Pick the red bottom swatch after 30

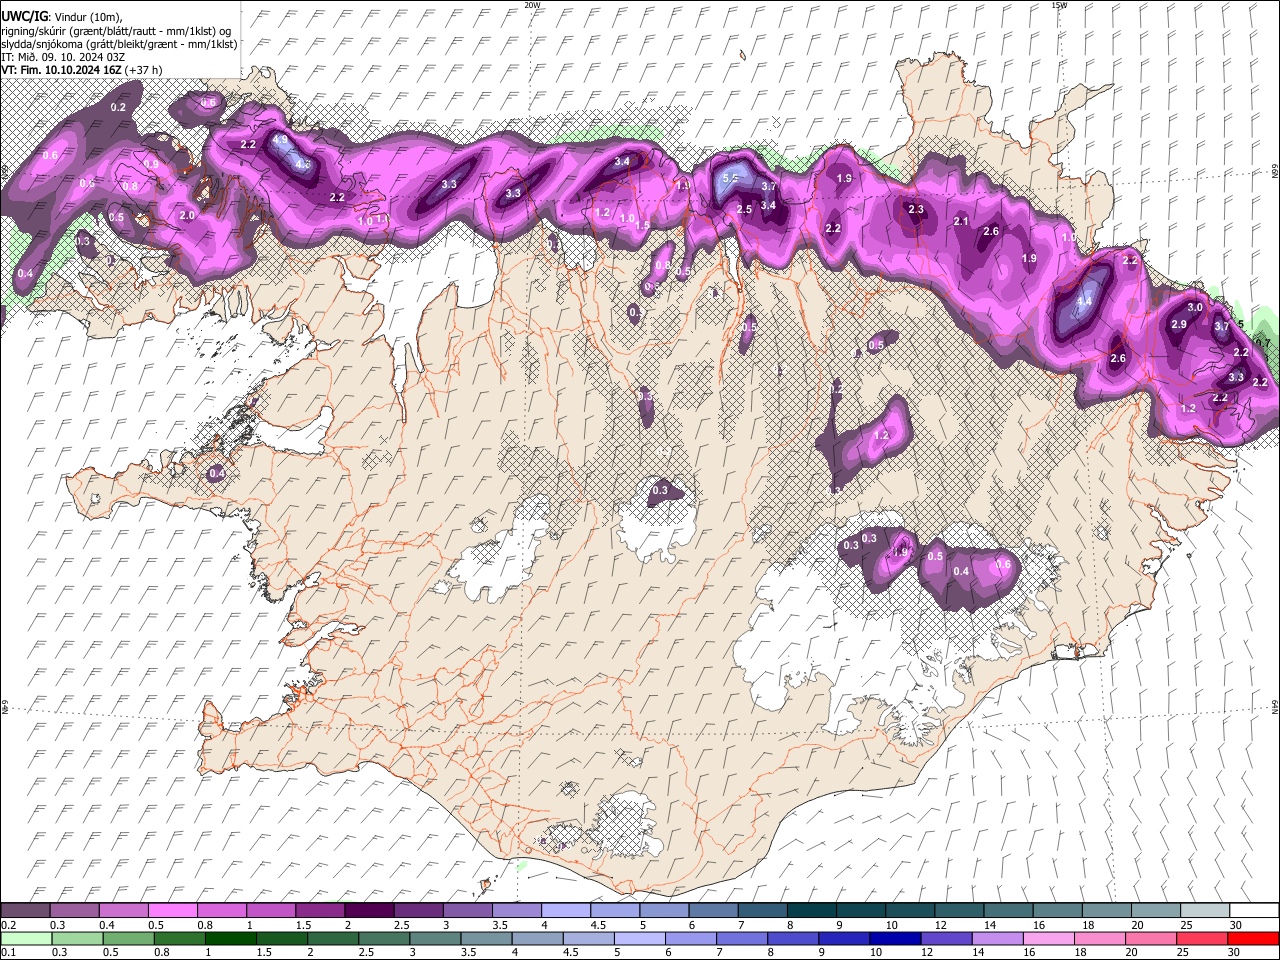tap(1254, 938)
